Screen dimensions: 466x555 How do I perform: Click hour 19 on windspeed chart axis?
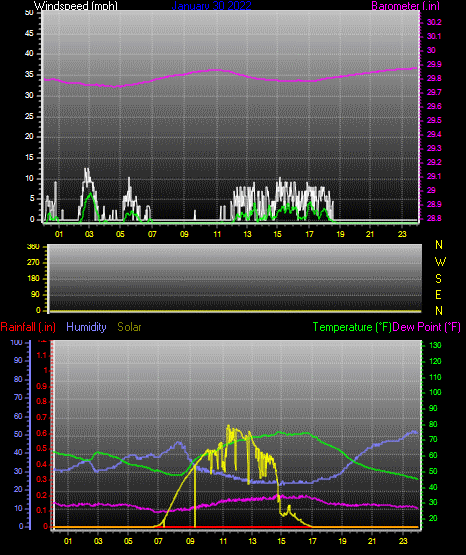[340, 234]
